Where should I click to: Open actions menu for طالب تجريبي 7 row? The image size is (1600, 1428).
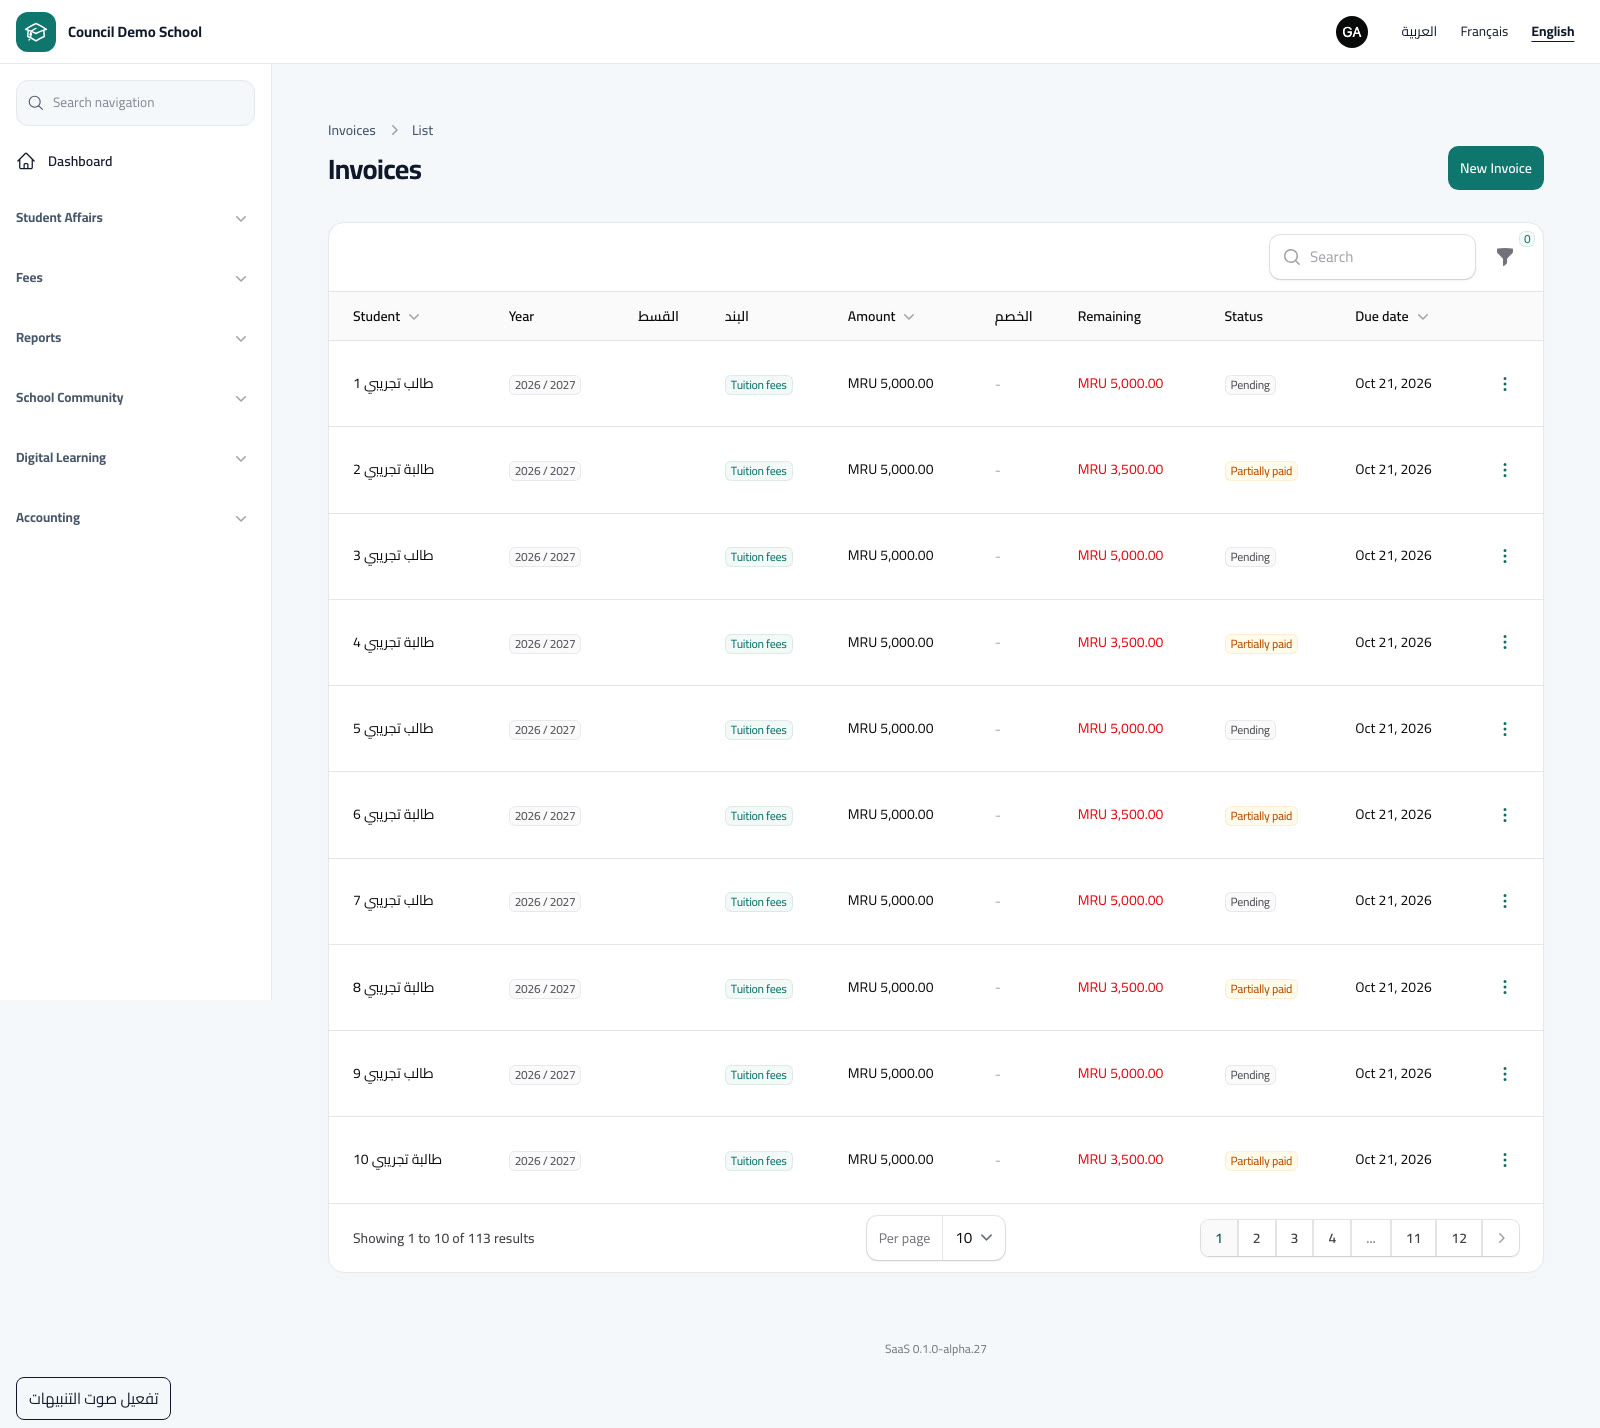point(1505,901)
